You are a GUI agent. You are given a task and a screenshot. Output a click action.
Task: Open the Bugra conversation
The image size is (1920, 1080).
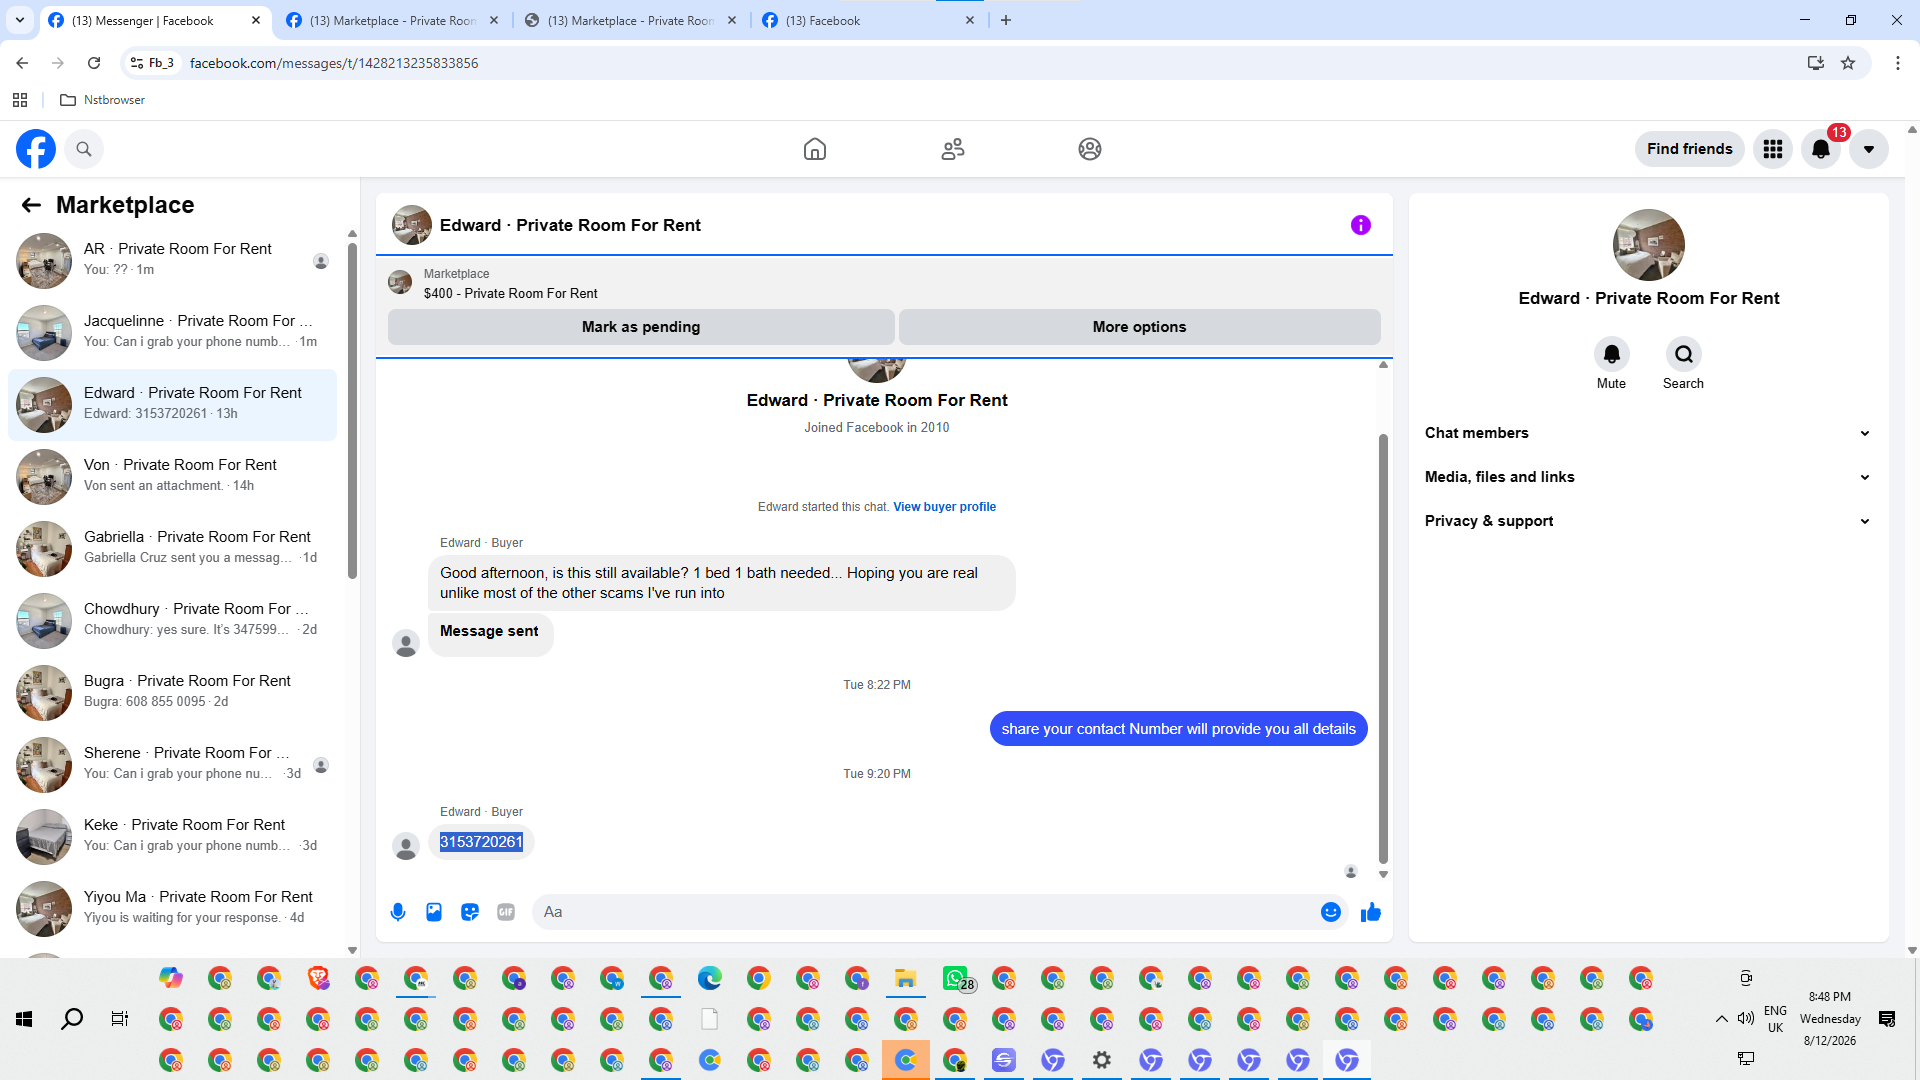point(173,693)
